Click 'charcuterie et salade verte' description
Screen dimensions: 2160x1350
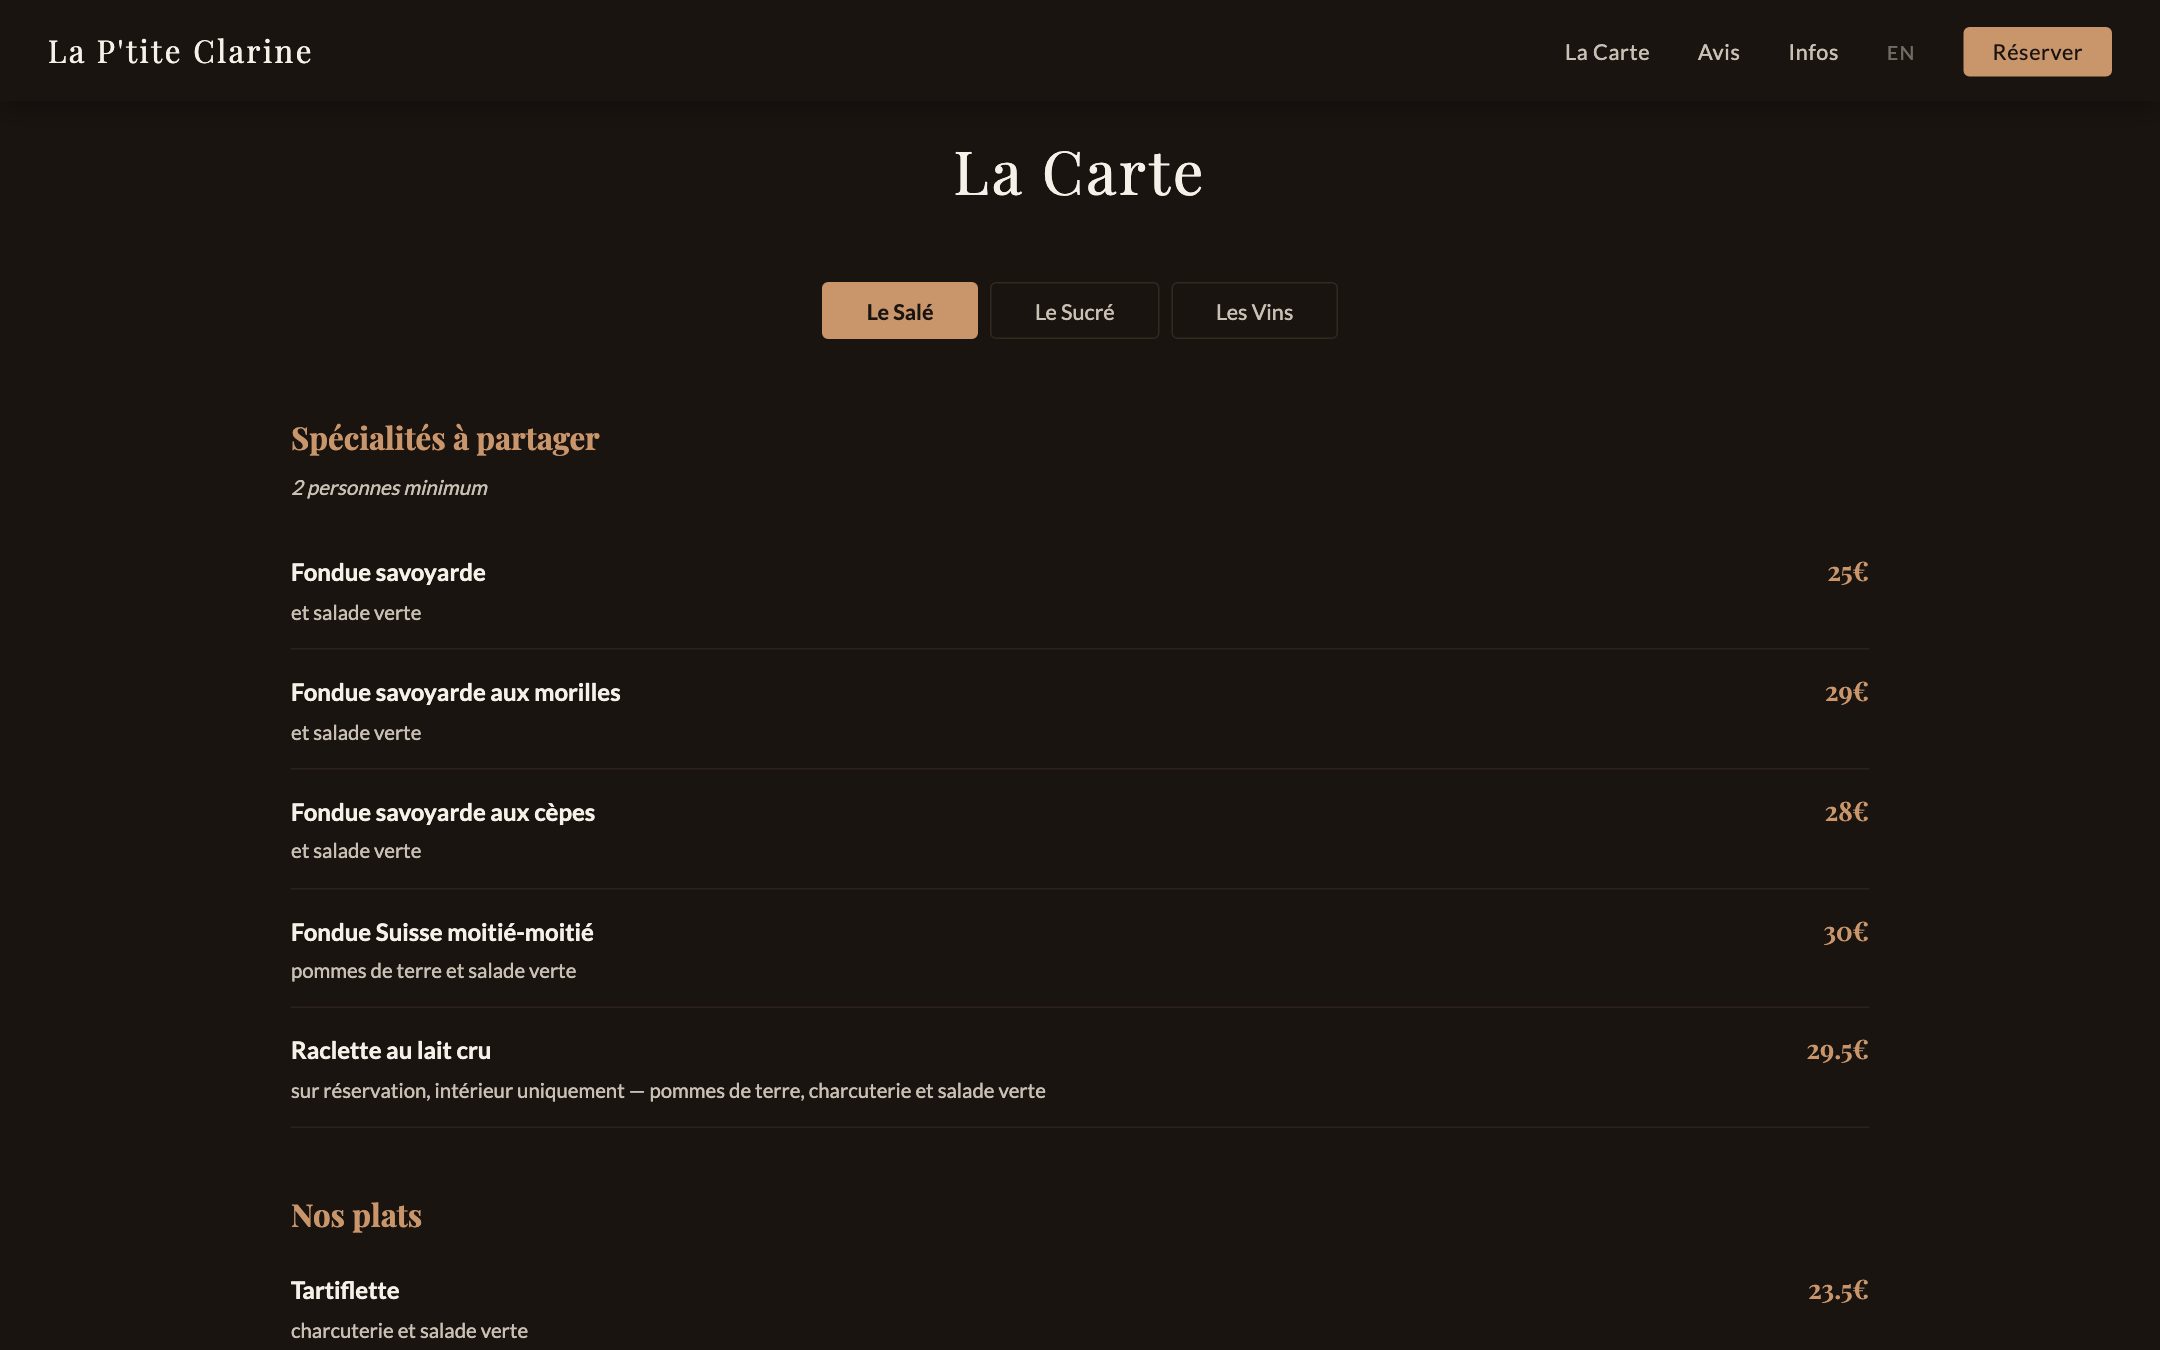(x=409, y=1331)
